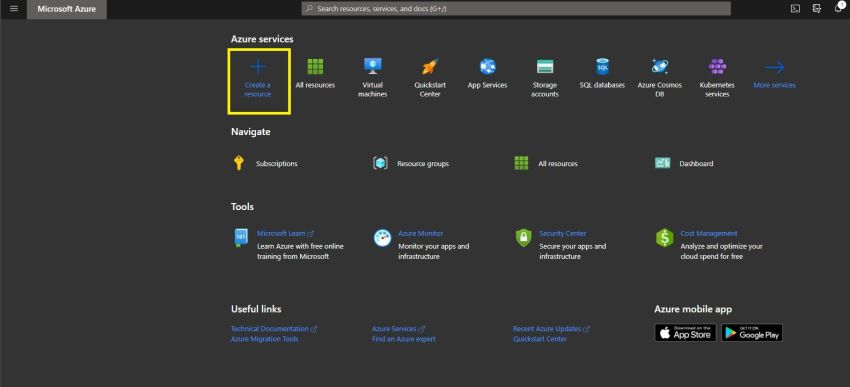The height and width of the screenshot is (387, 850).
Task: Open the Subscriptions link
Action: point(276,164)
